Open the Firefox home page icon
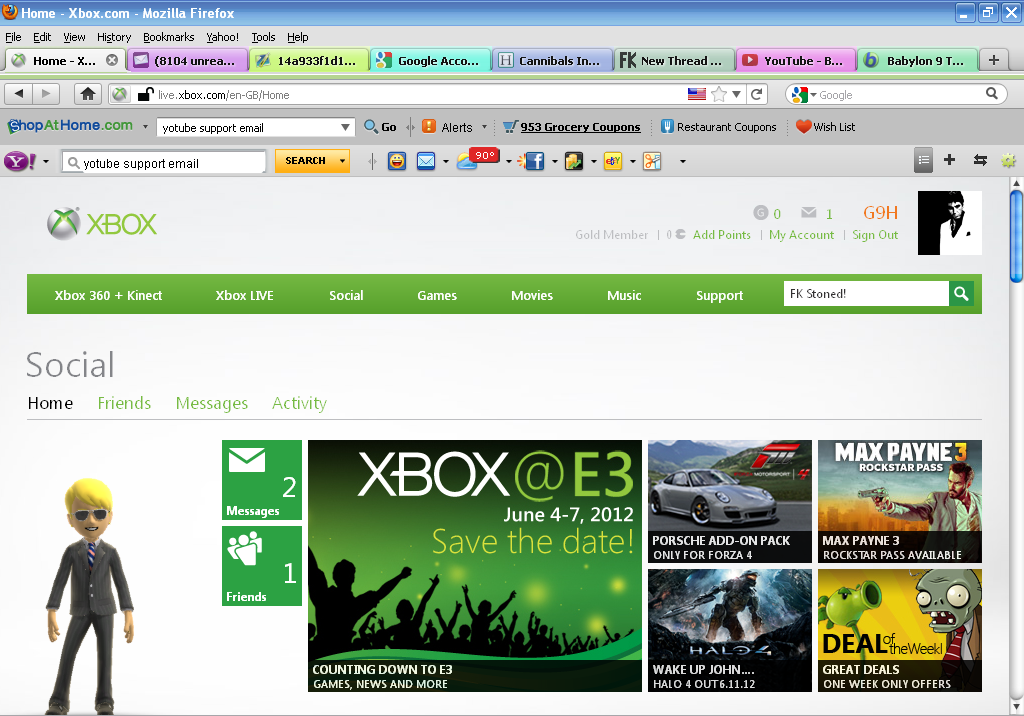The image size is (1024, 716). point(88,94)
